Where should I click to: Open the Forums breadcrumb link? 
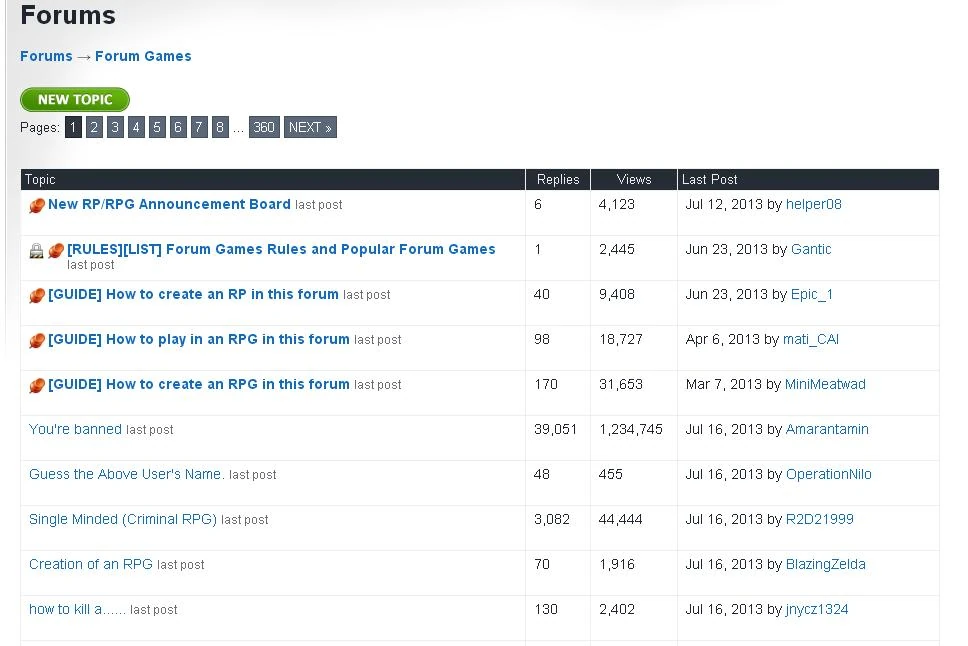click(46, 56)
